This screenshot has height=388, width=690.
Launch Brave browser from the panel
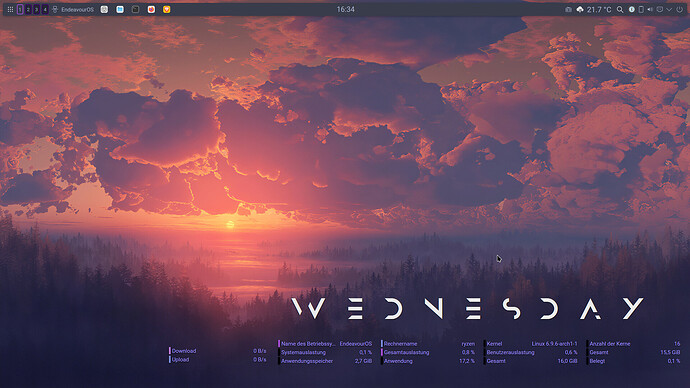pyautogui.click(x=166, y=9)
